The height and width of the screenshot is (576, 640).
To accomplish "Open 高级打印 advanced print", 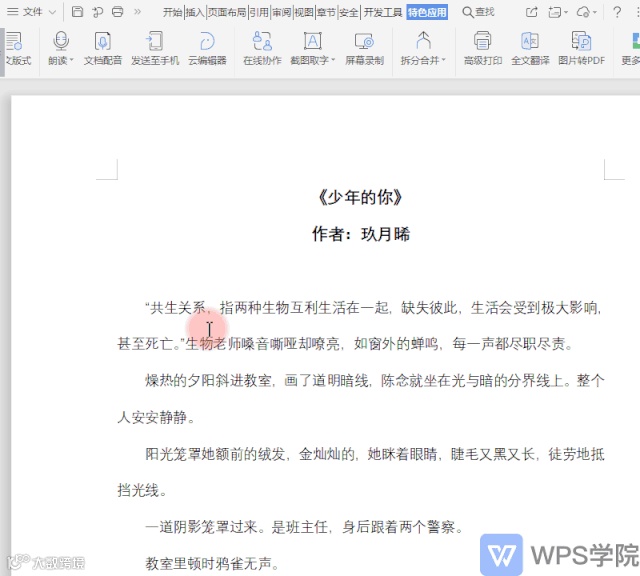I will tap(483, 48).
